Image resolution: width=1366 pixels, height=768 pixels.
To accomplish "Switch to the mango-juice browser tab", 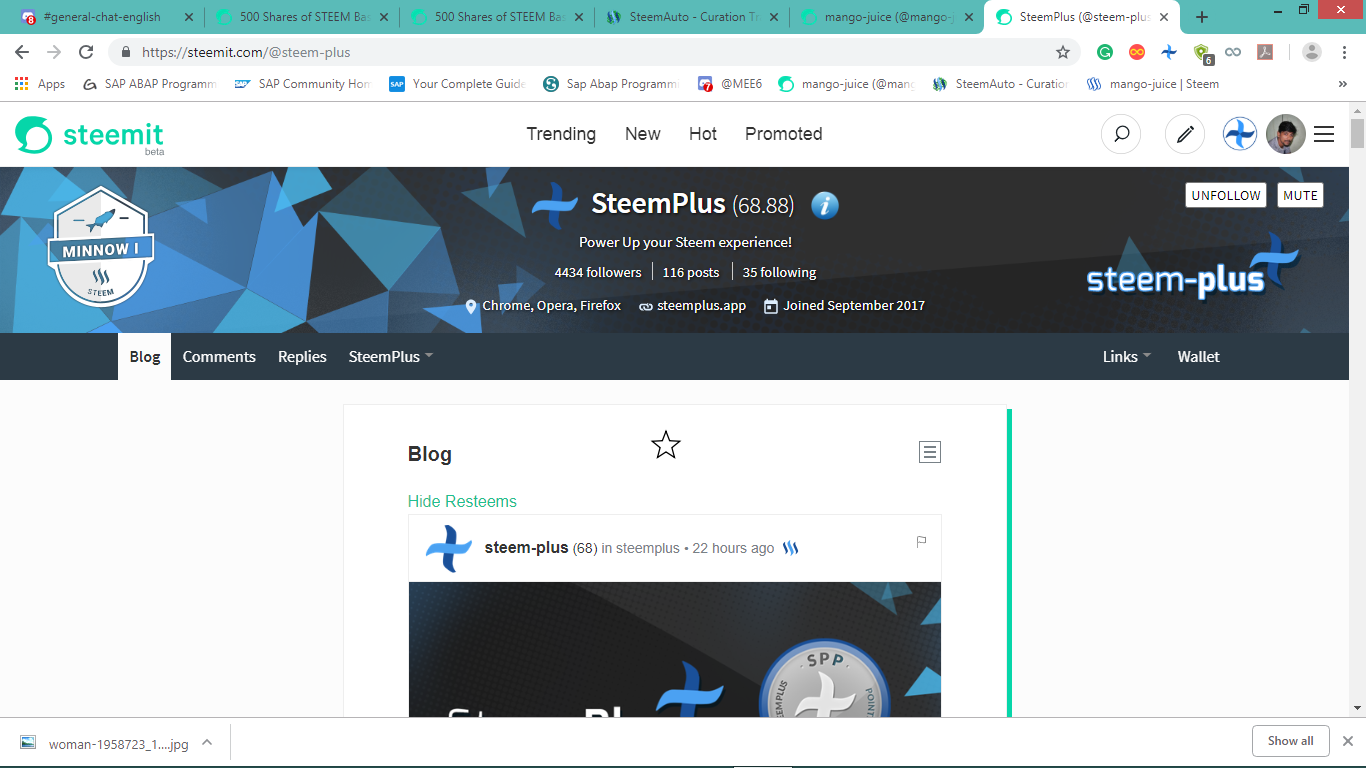I will pos(887,17).
